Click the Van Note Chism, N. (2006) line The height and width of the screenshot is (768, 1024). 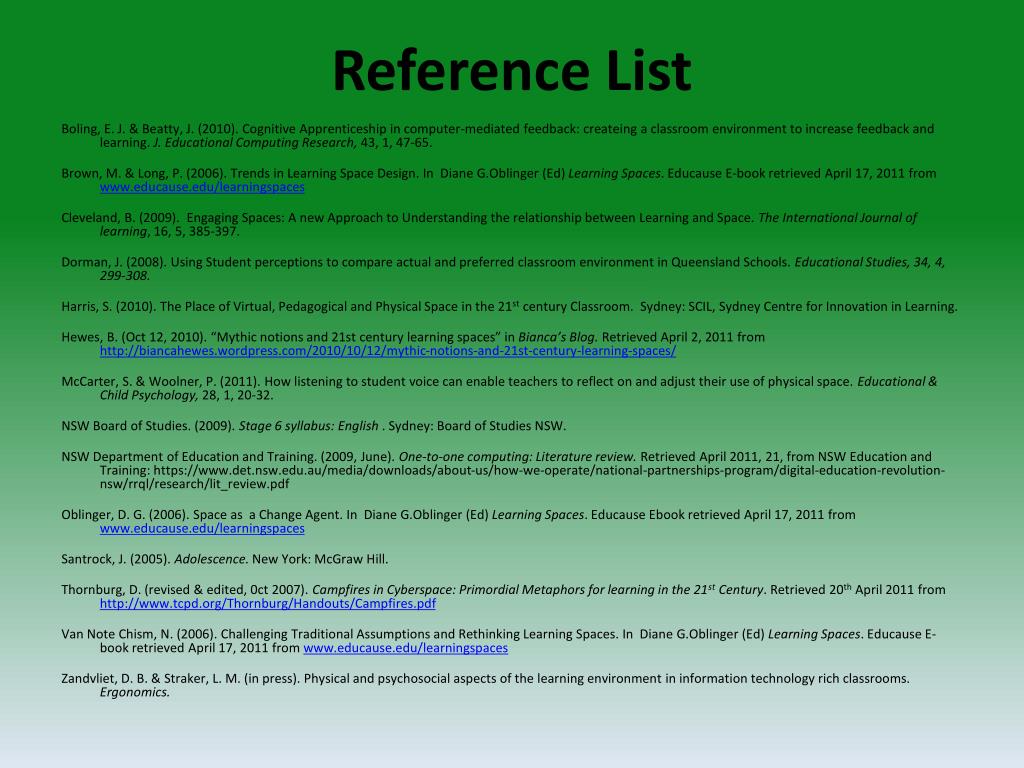(x=499, y=635)
